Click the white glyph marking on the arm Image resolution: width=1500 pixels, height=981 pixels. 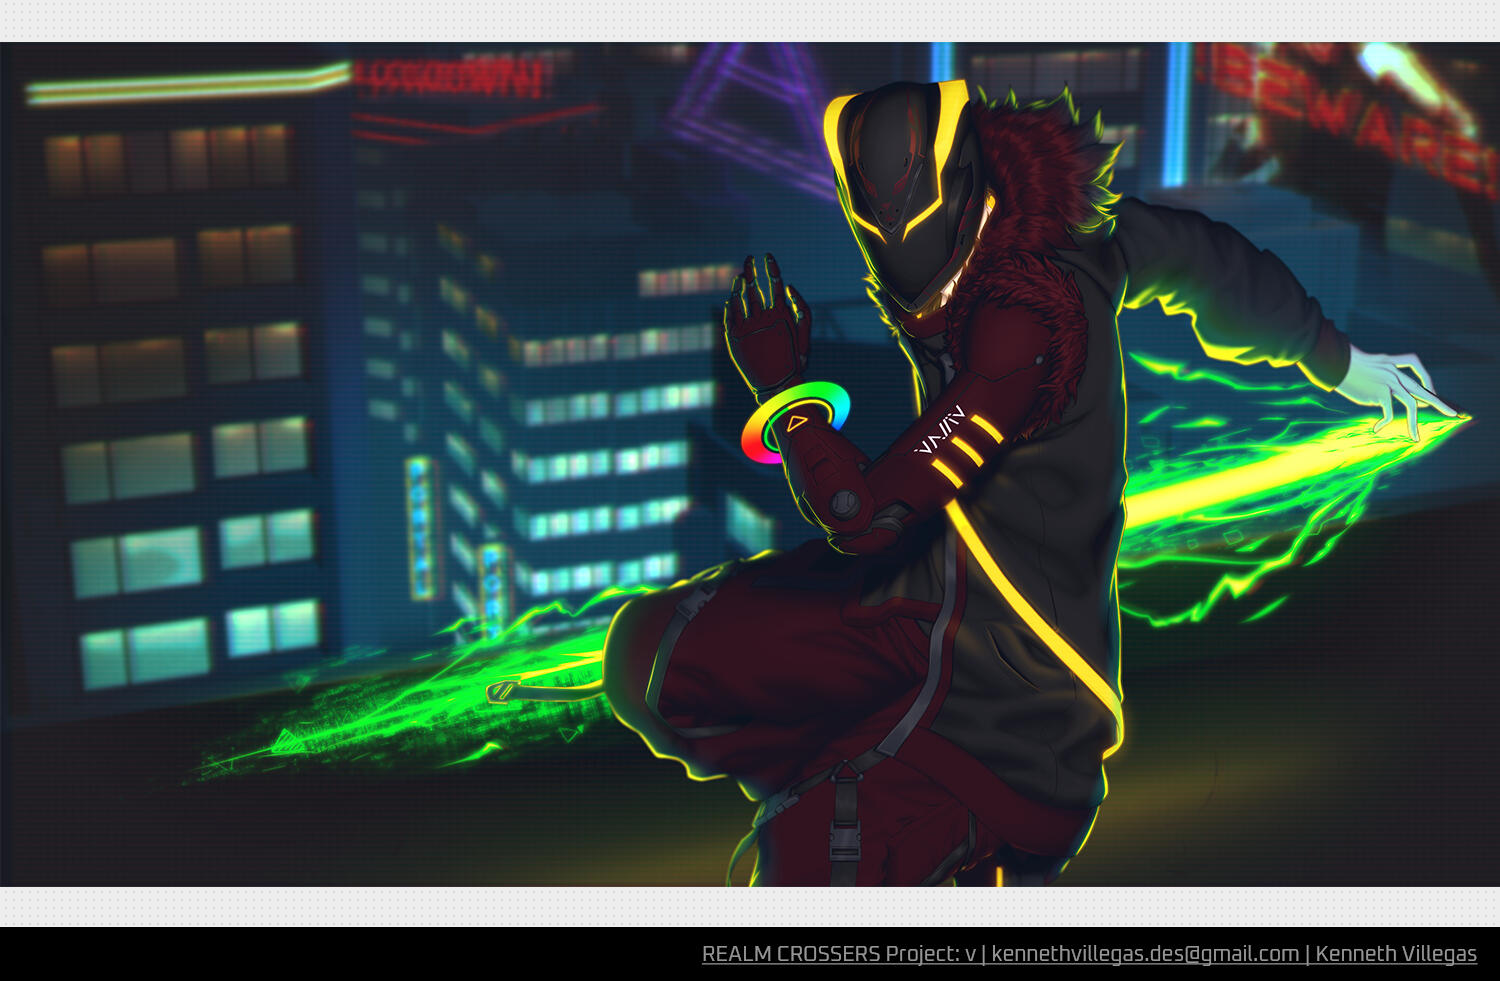pos(940,426)
